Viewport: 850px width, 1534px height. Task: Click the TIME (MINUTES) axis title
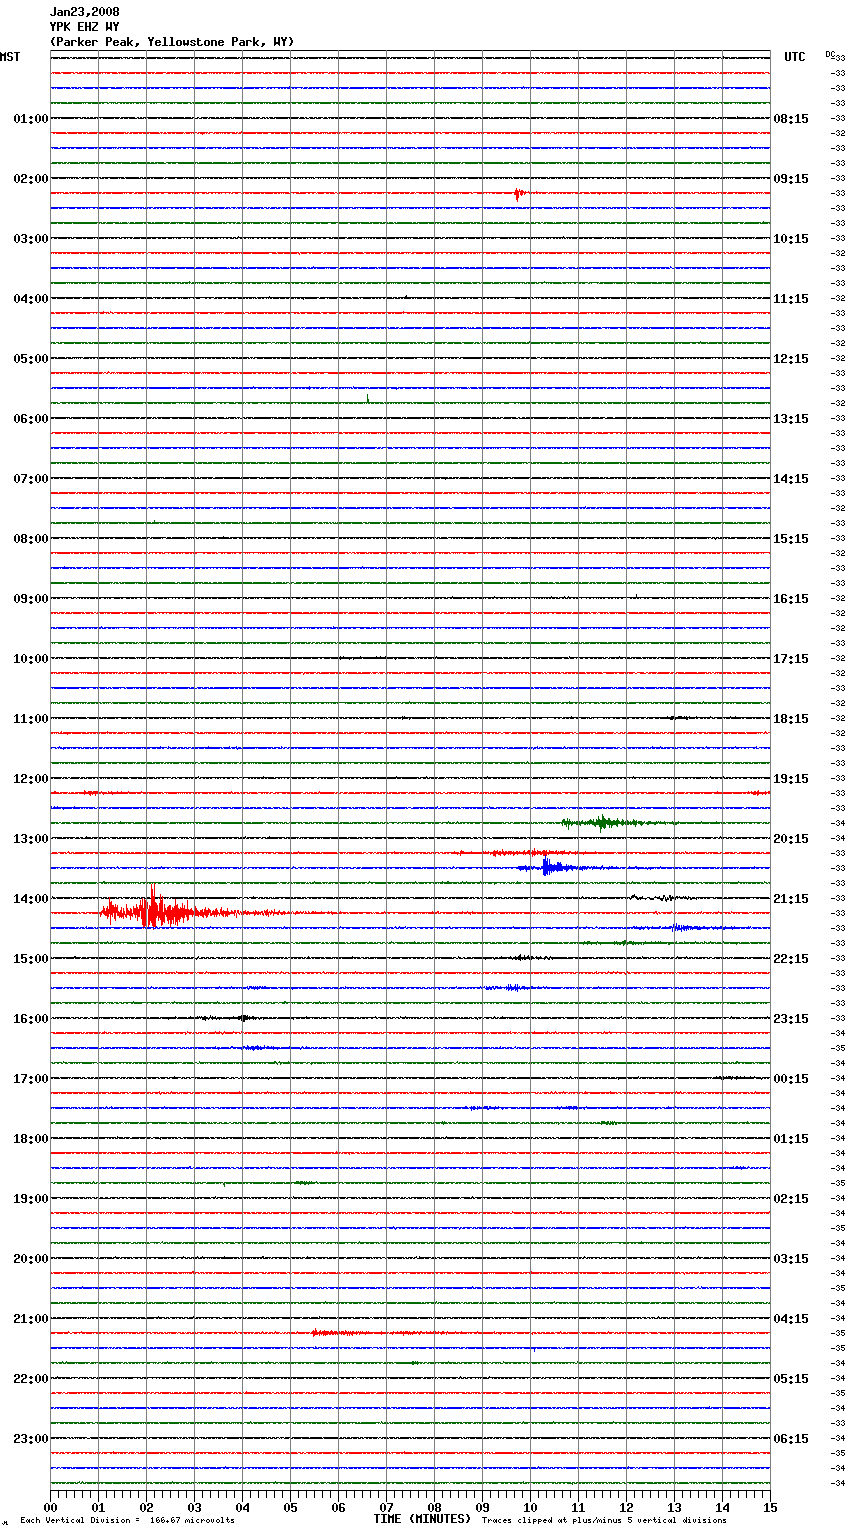tap(422, 1519)
